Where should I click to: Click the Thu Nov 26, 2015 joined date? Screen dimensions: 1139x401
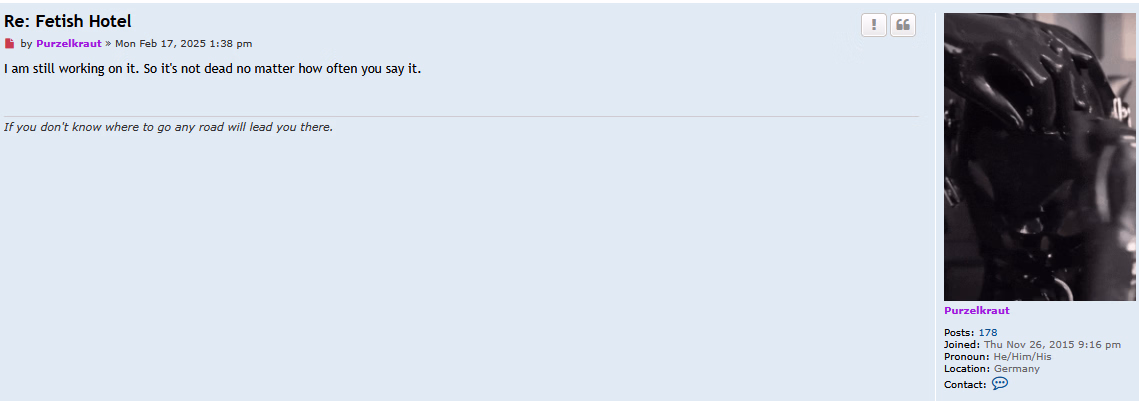click(x=1052, y=344)
